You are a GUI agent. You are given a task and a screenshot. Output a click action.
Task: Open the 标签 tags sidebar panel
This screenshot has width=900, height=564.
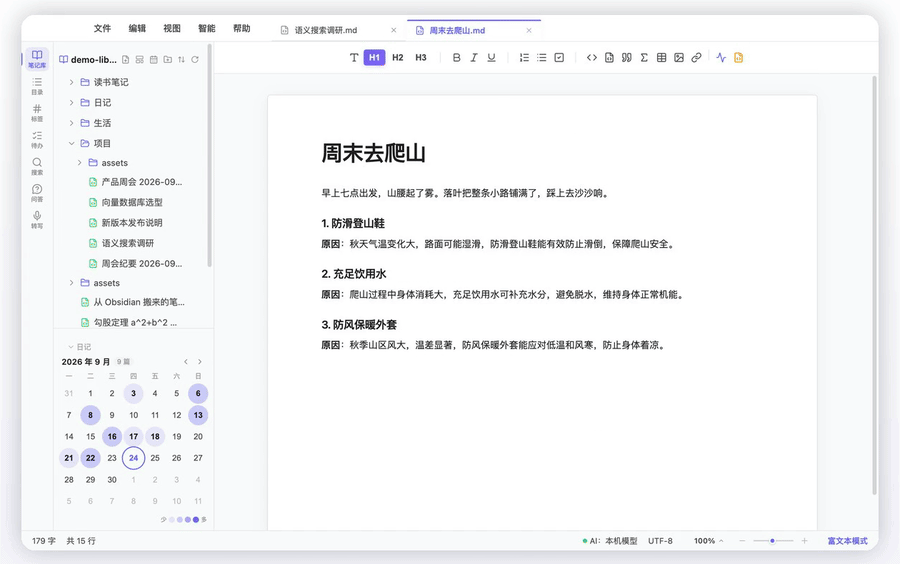pyautogui.click(x=37, y=112)
